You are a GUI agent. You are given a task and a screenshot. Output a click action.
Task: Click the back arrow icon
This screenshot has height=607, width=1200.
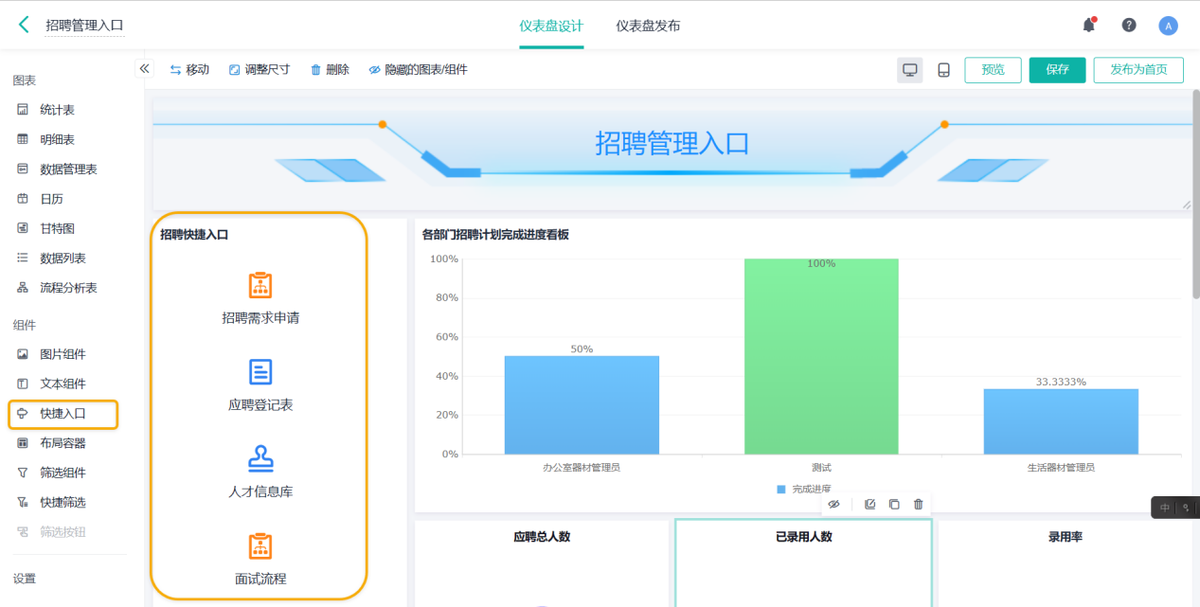coord(24,25)
